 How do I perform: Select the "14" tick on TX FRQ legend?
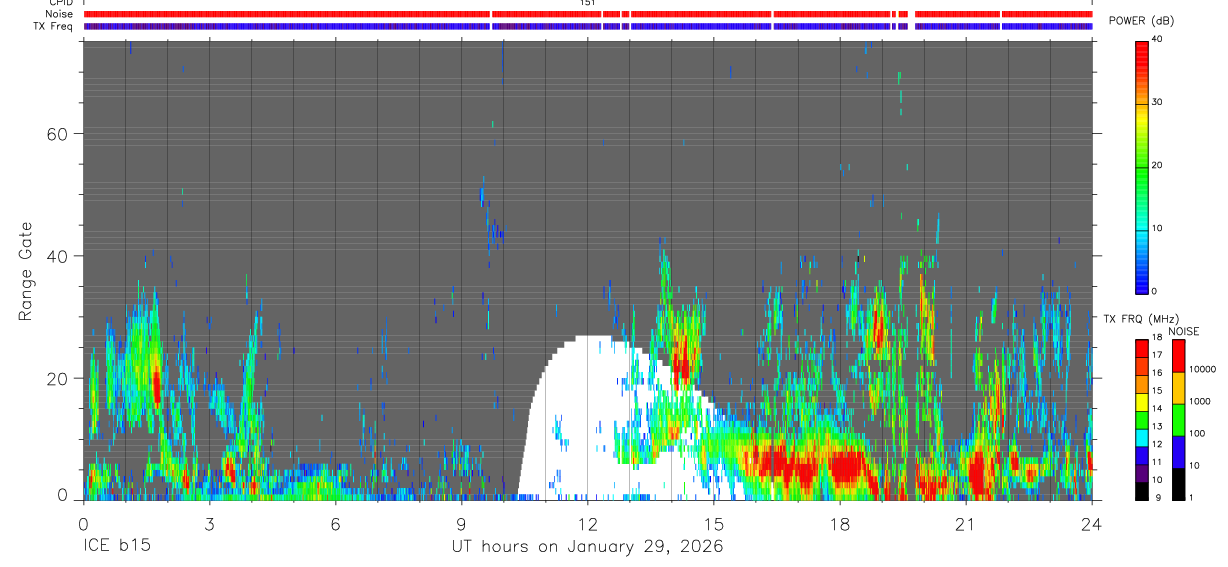pos(1157,408)
